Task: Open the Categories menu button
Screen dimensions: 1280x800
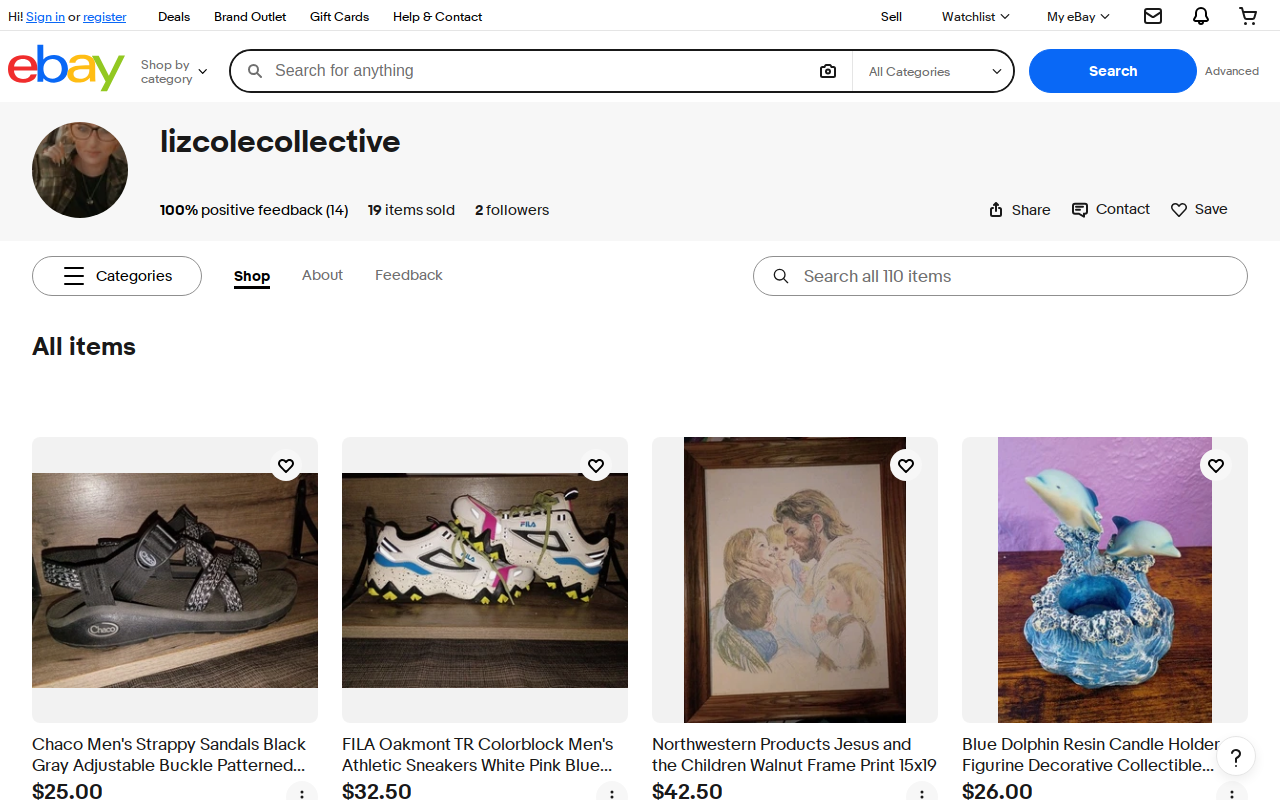Action: pos(117,276)
